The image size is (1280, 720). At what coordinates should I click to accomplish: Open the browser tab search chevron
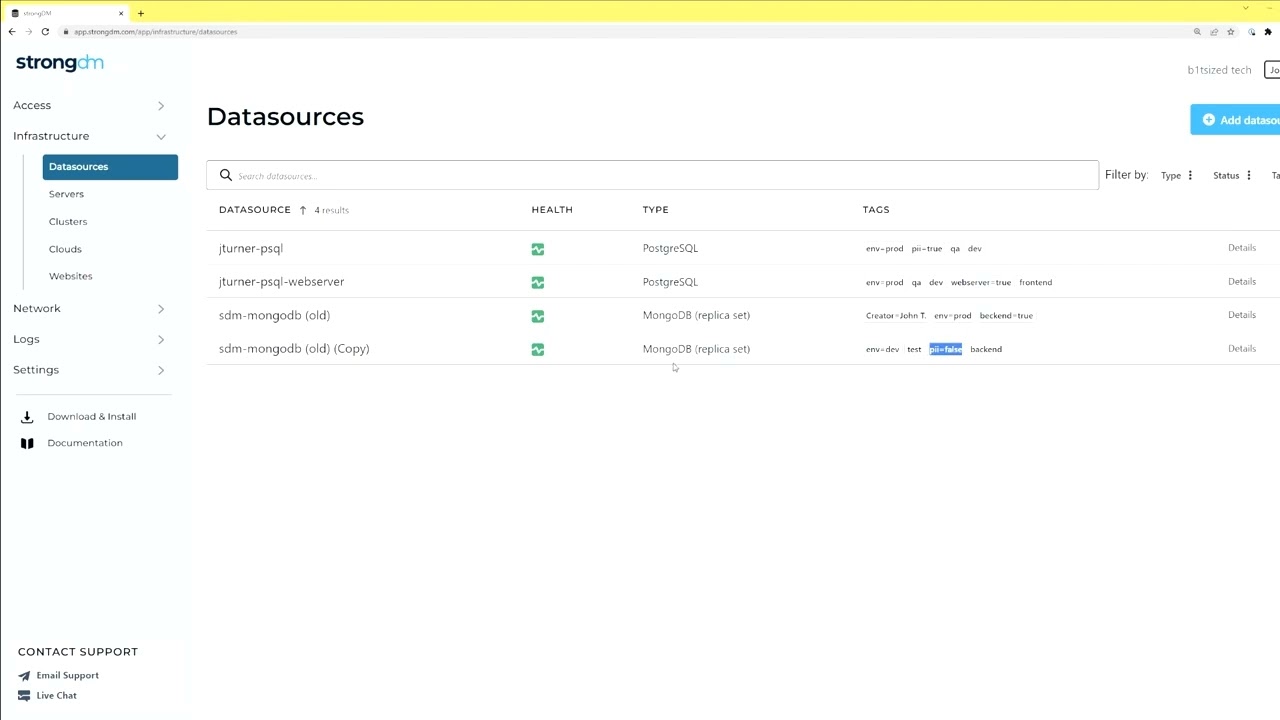[1246, 8]
